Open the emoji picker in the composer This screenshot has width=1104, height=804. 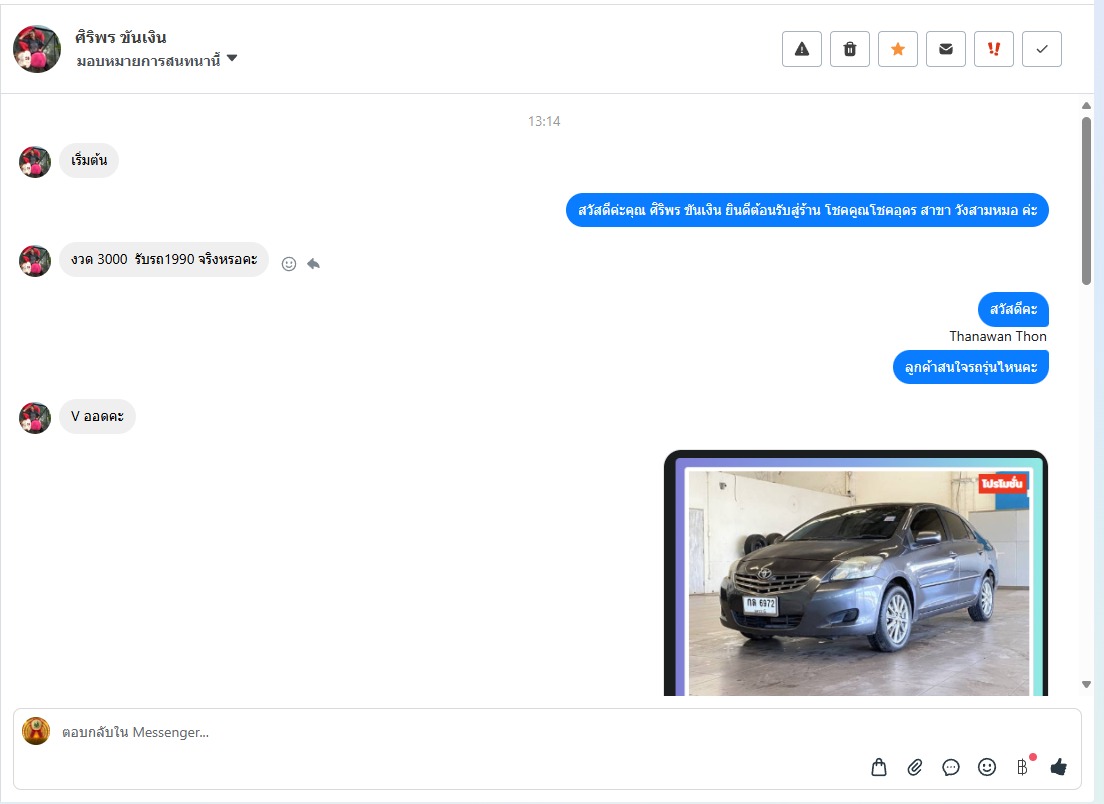click(987, 767)
